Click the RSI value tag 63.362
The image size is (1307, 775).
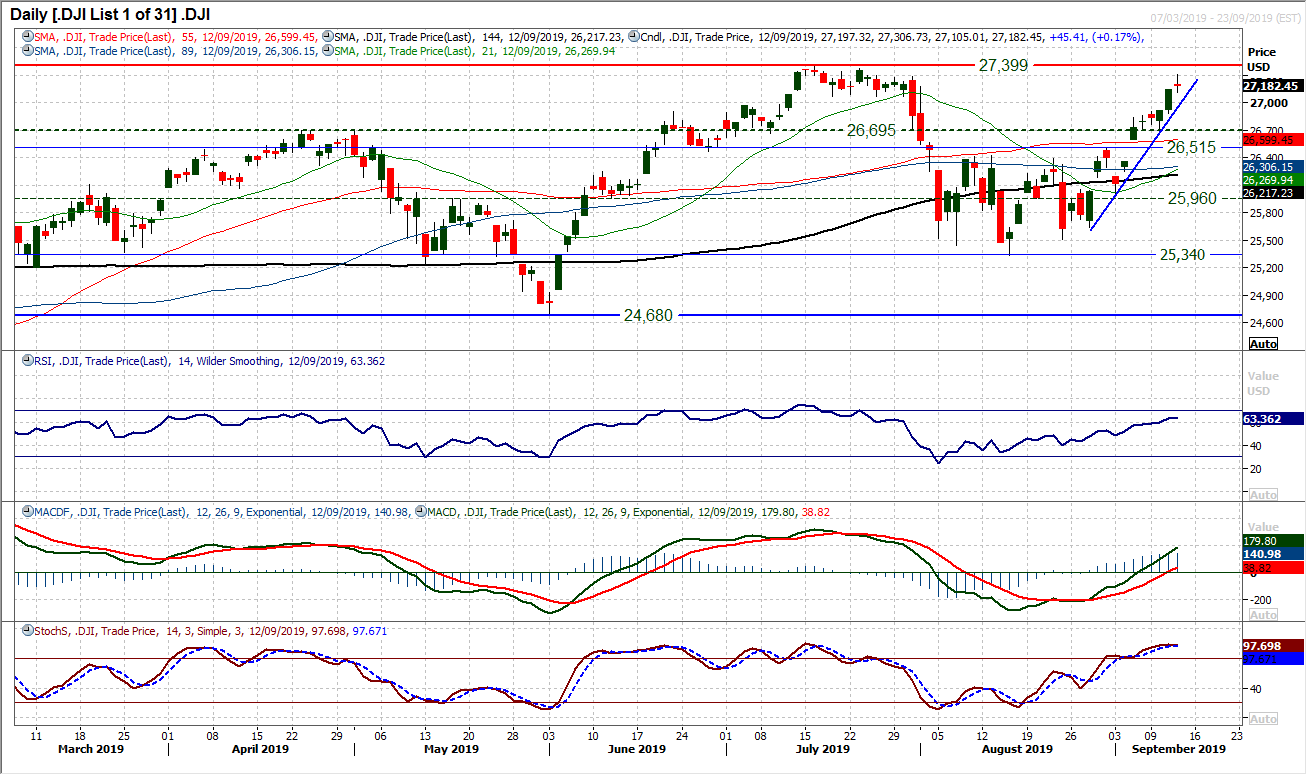pos(1272,419)
